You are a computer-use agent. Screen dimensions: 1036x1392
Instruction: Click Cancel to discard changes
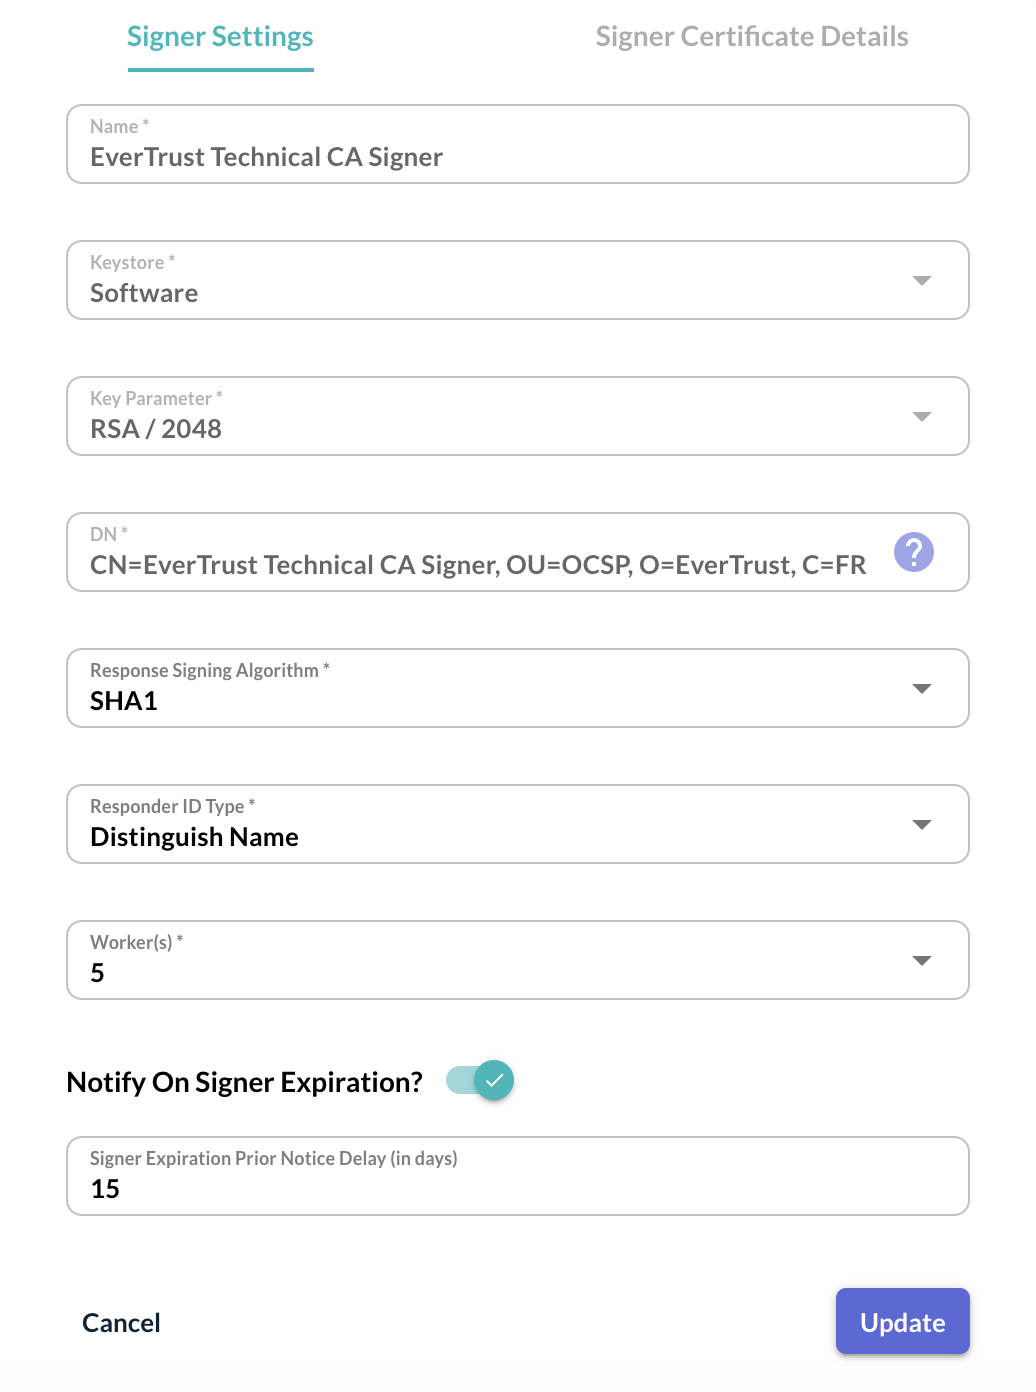(x=120, y=1322)
